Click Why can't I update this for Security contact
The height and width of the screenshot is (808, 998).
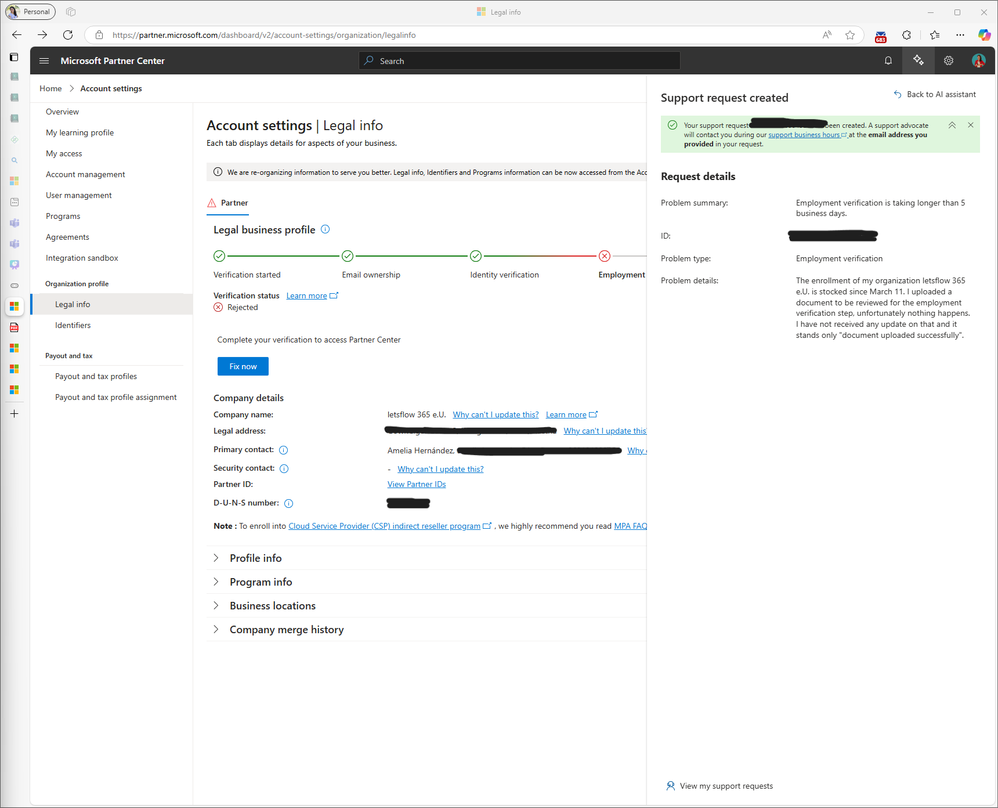click(440, 469)
